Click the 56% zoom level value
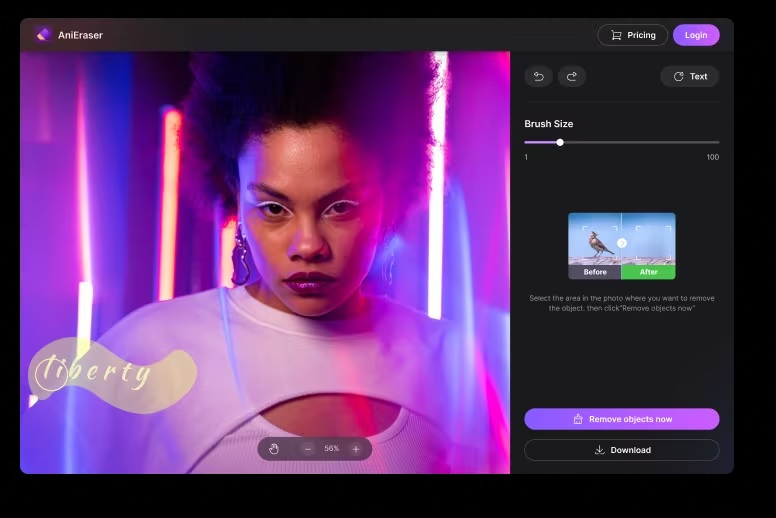The height and width of the screenshot is (518, 776). click(332, 448)
